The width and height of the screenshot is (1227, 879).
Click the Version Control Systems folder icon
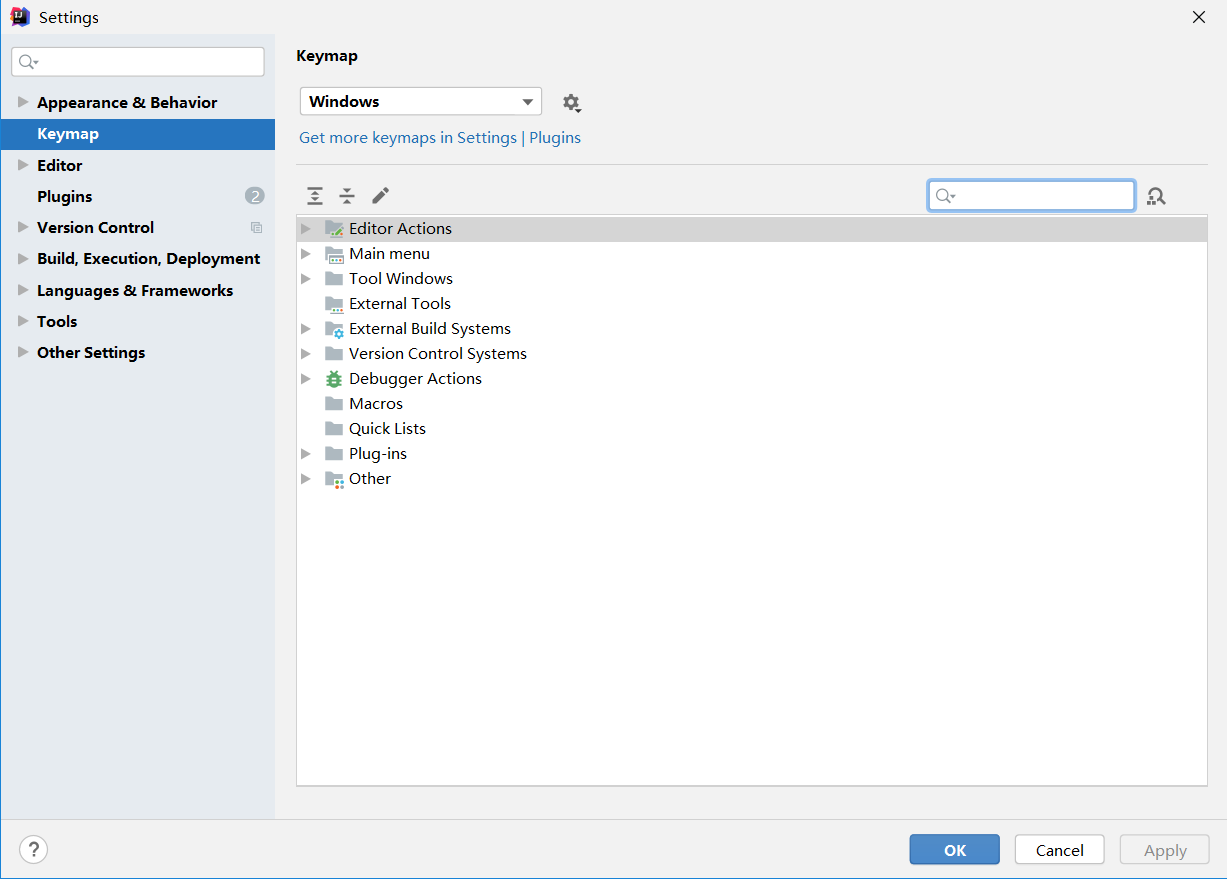point(334,353)
